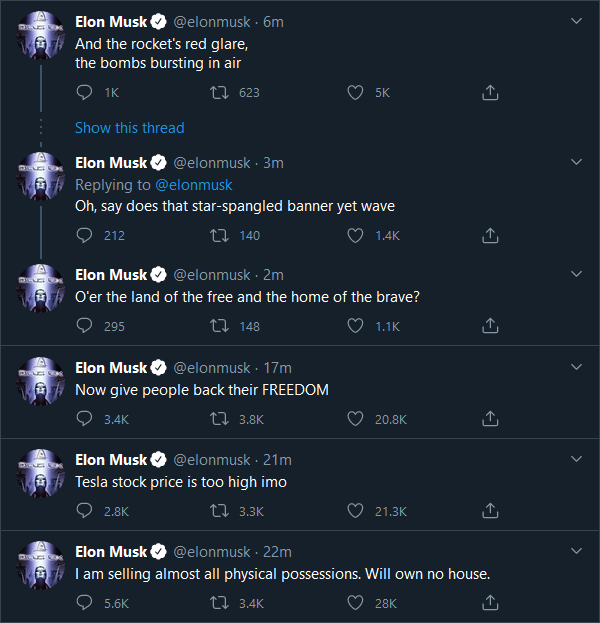
Task: Like the 'star-spangled banner yet wave' tweet
Action: [x=355, y=236]
